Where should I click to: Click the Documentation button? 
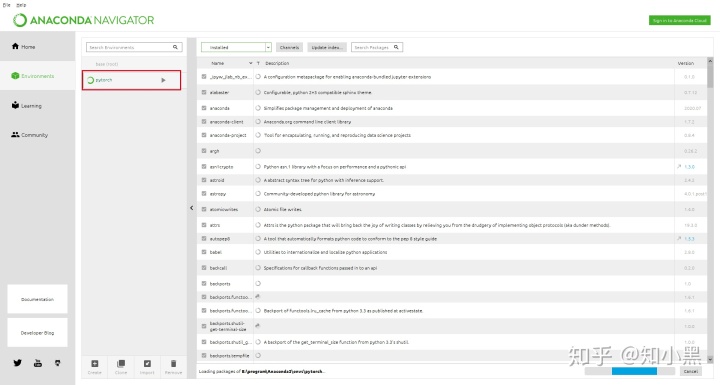coord(37,299)
